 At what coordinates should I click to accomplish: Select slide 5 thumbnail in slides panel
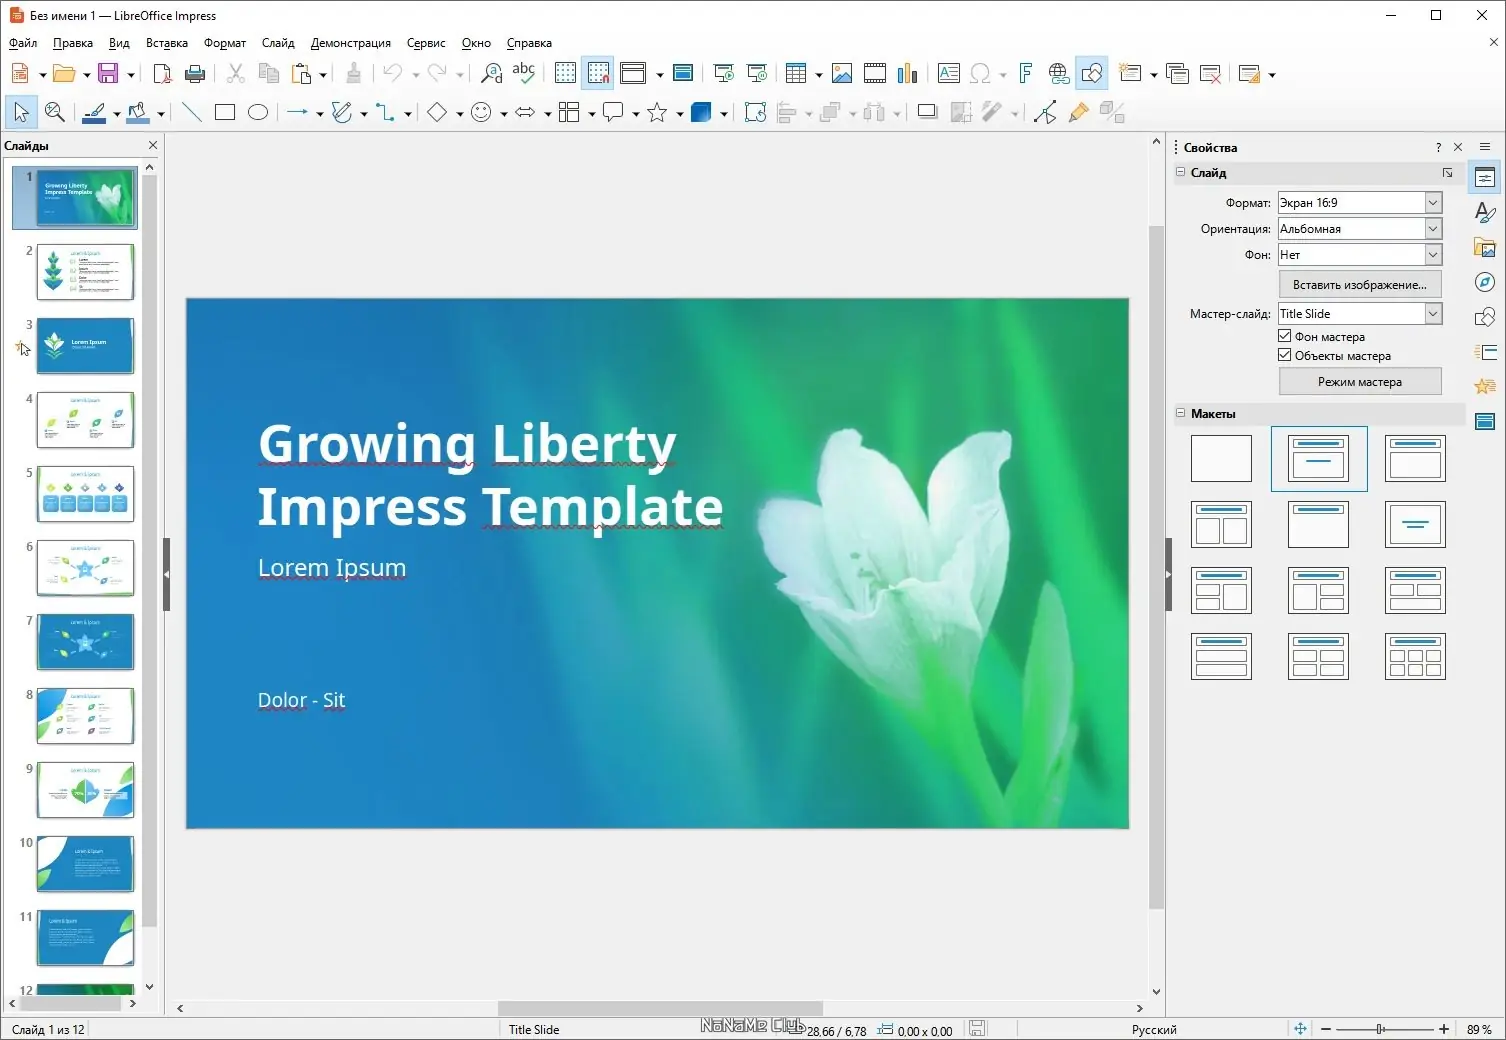(85, 494)
